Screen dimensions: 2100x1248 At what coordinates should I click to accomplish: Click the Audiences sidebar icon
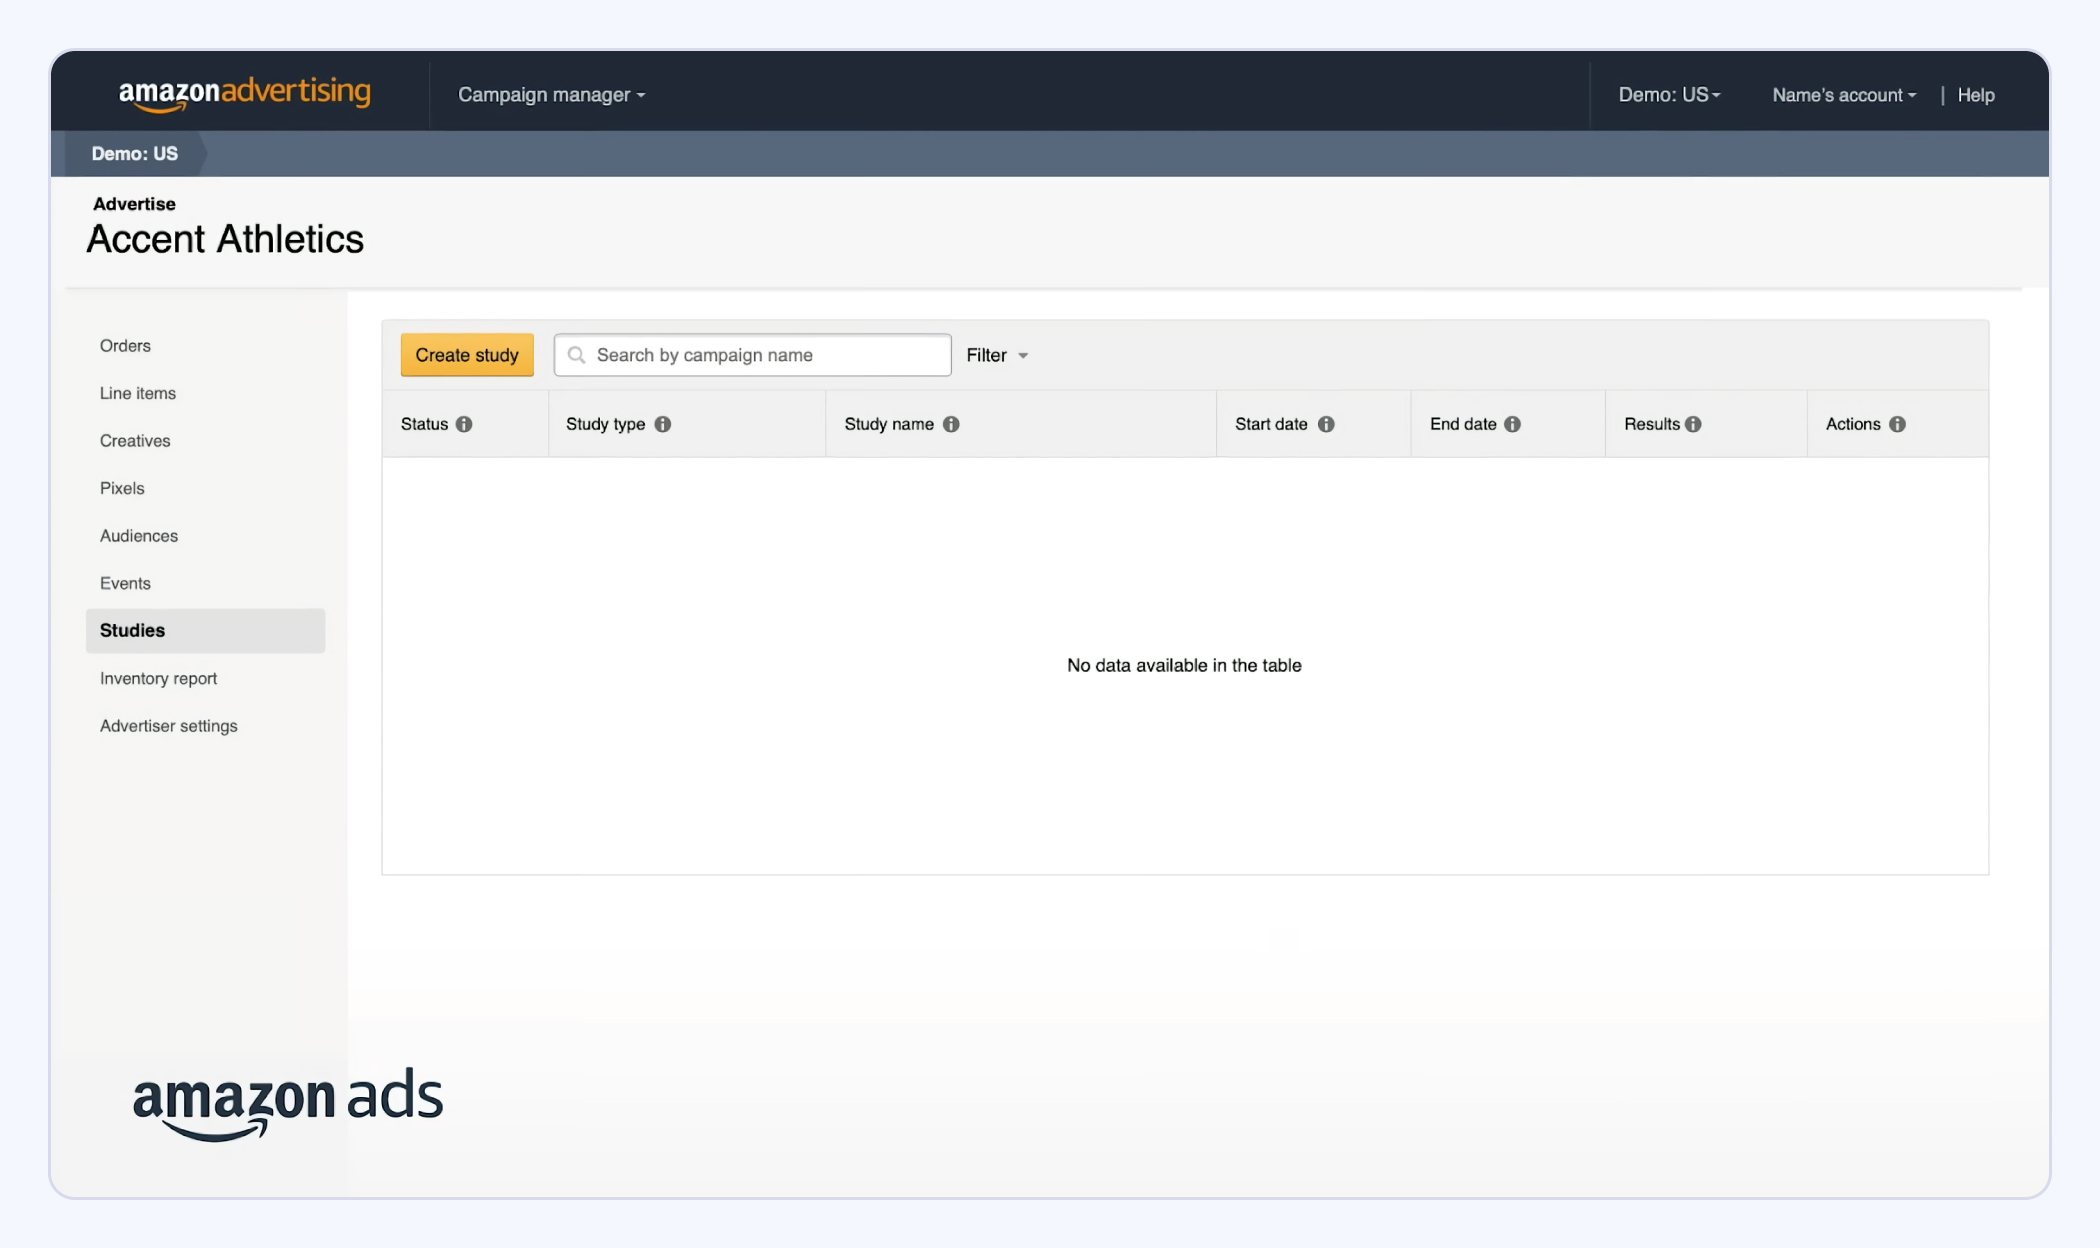pos(138,535)
